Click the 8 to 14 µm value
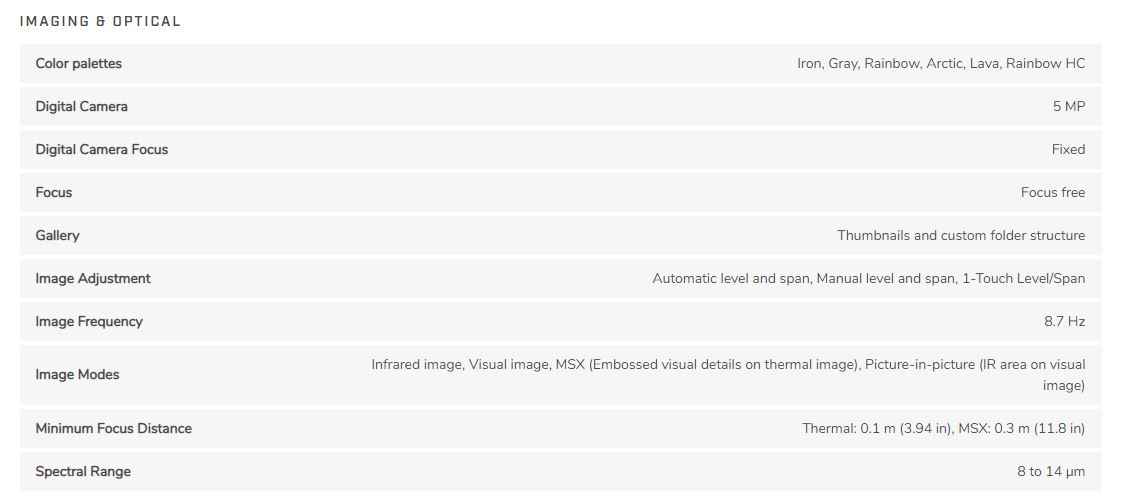Image resolution: width=1125 pixels, height=502 pixels. (1051, 472)
